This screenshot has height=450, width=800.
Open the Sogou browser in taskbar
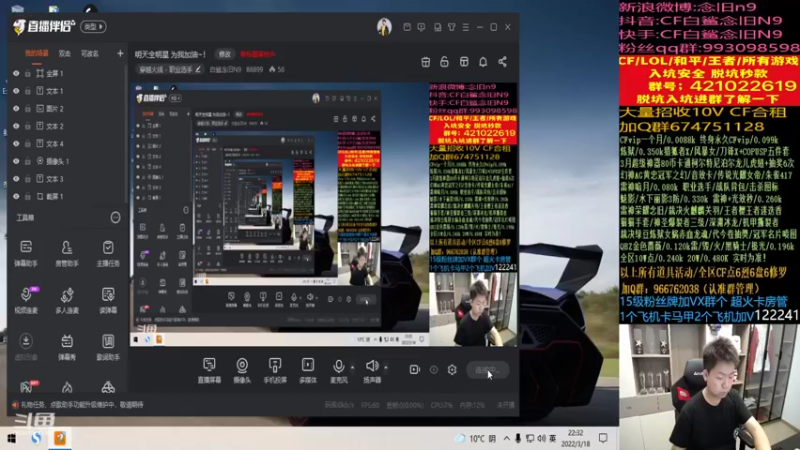tap(36, 438)
